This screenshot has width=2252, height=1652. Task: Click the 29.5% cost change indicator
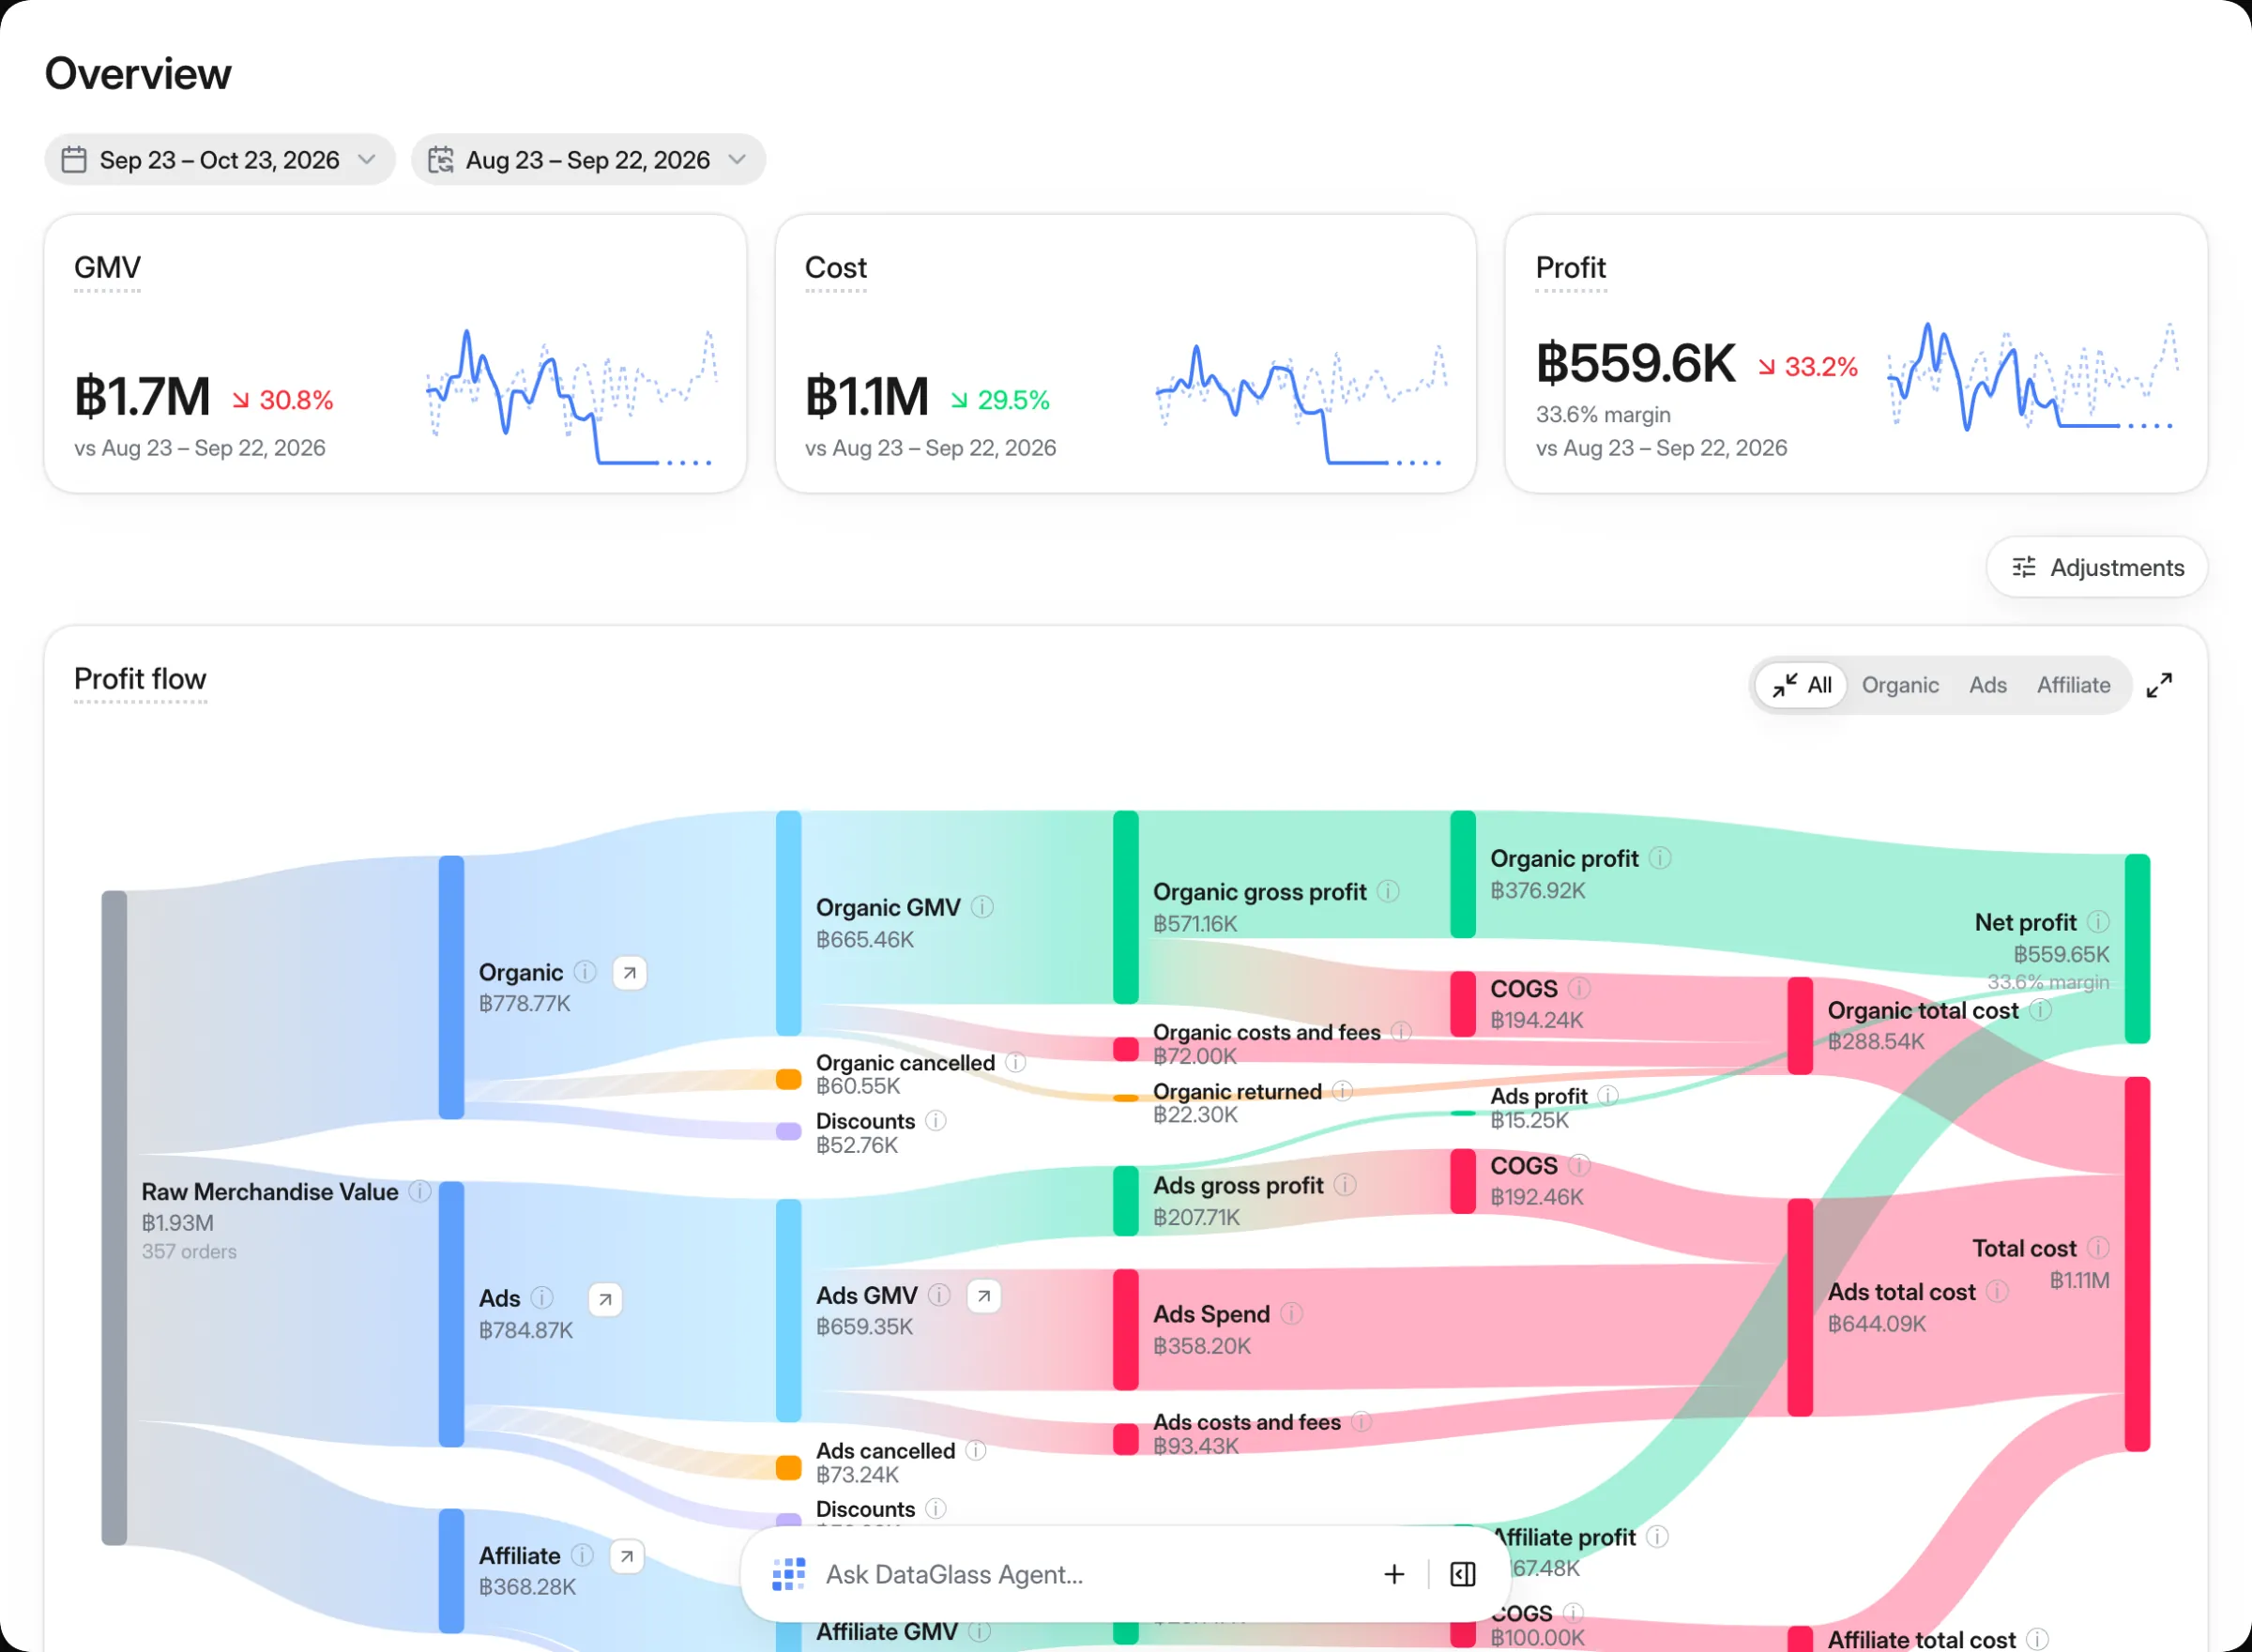[x=1000, y=401]
